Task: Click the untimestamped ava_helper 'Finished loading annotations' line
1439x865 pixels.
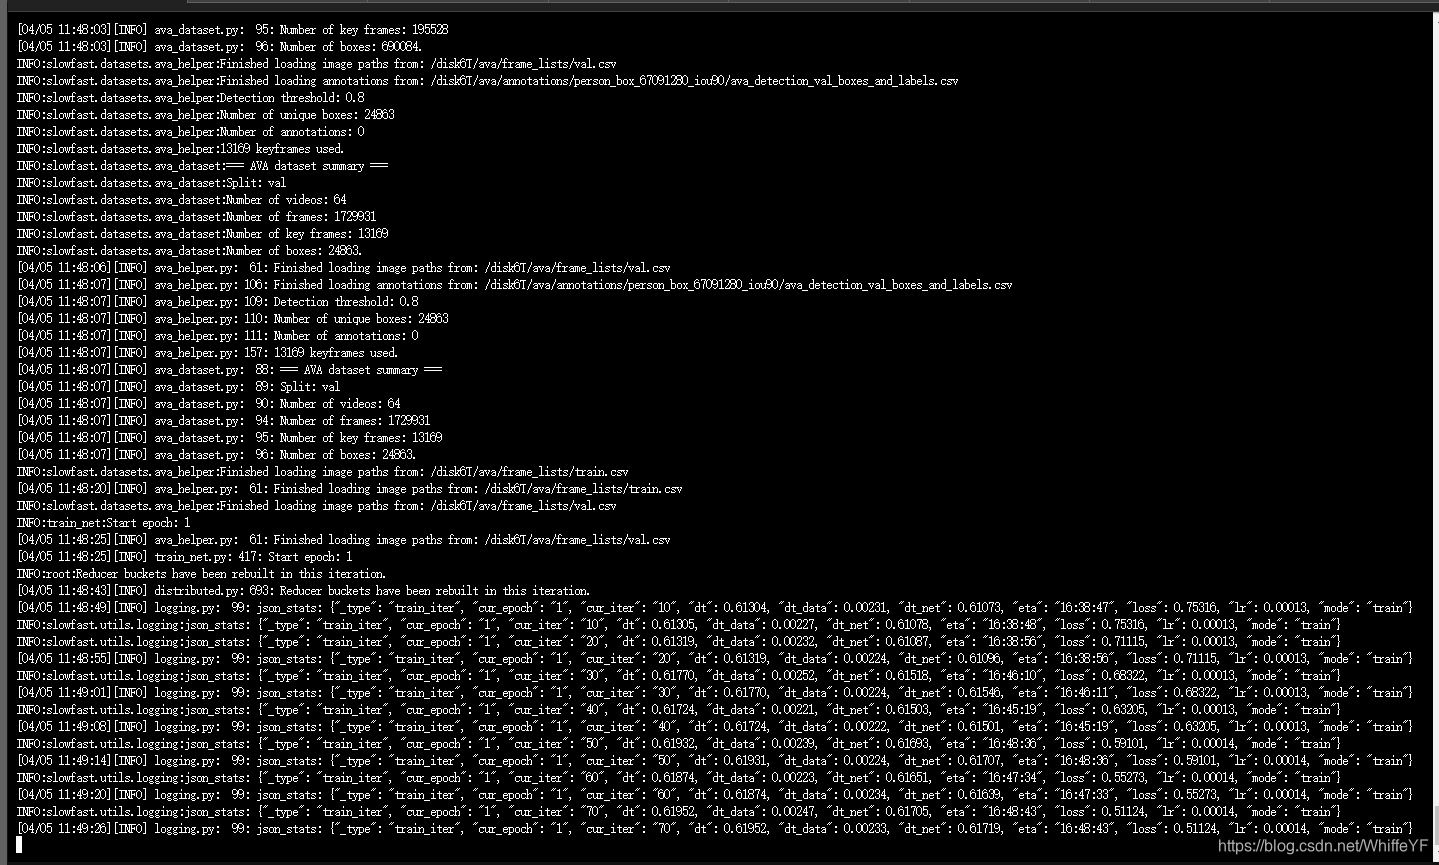Action: 487,81
